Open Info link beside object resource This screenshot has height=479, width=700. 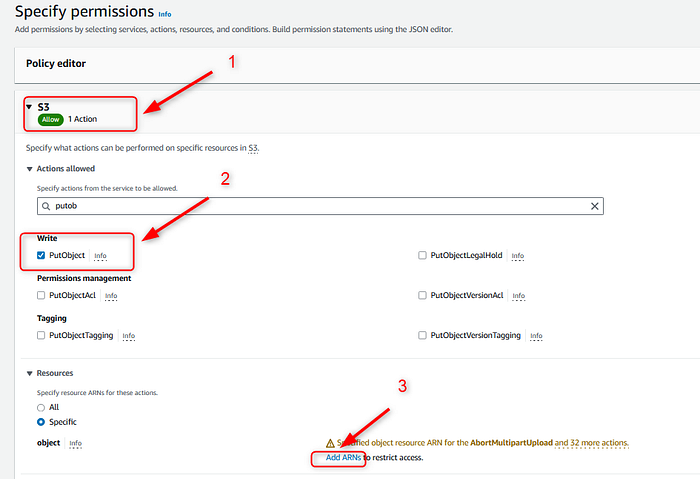click(75, 443)
